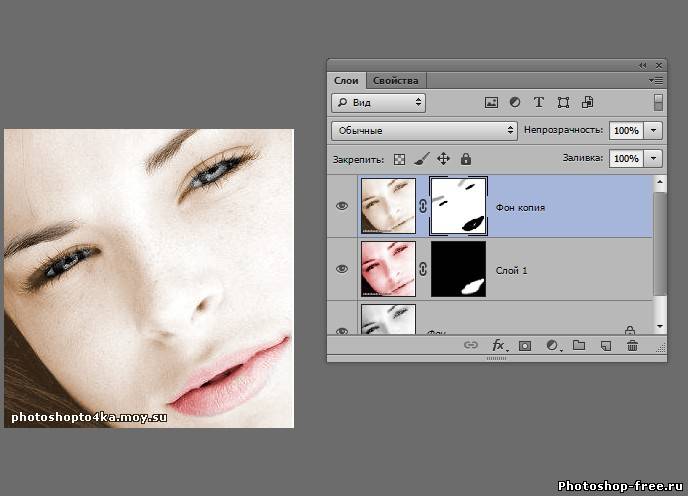Lock layer position with move icon

click(x=443, y=159)
